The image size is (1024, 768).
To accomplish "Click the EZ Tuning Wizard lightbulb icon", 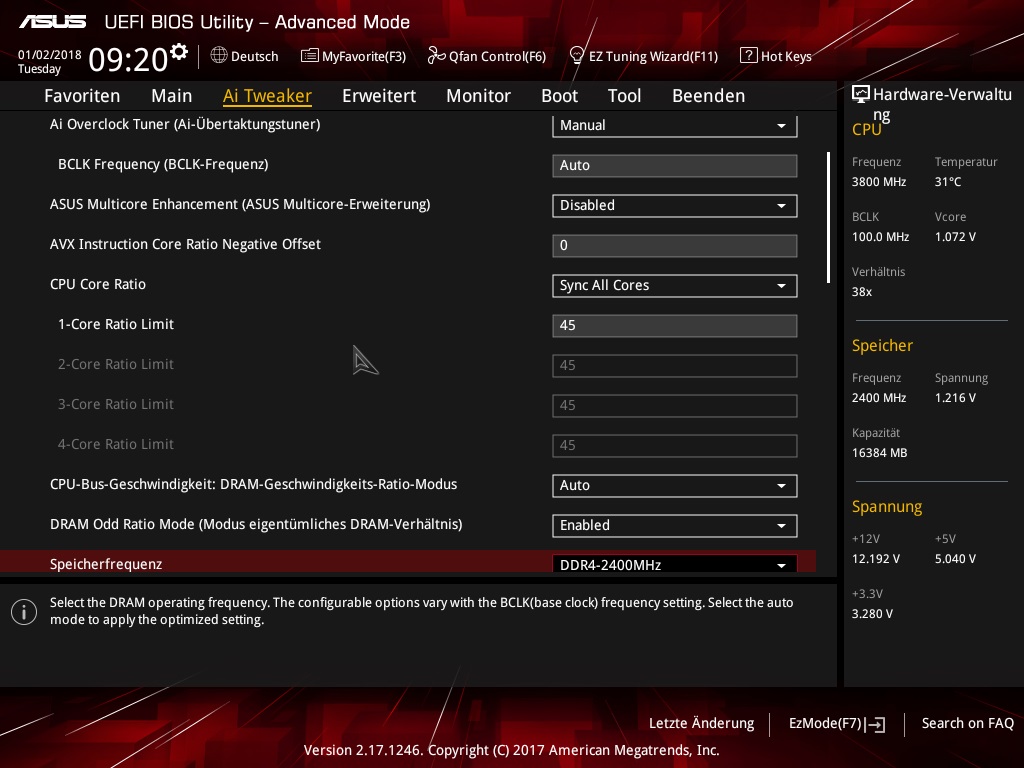I will (x=577, y=55).
